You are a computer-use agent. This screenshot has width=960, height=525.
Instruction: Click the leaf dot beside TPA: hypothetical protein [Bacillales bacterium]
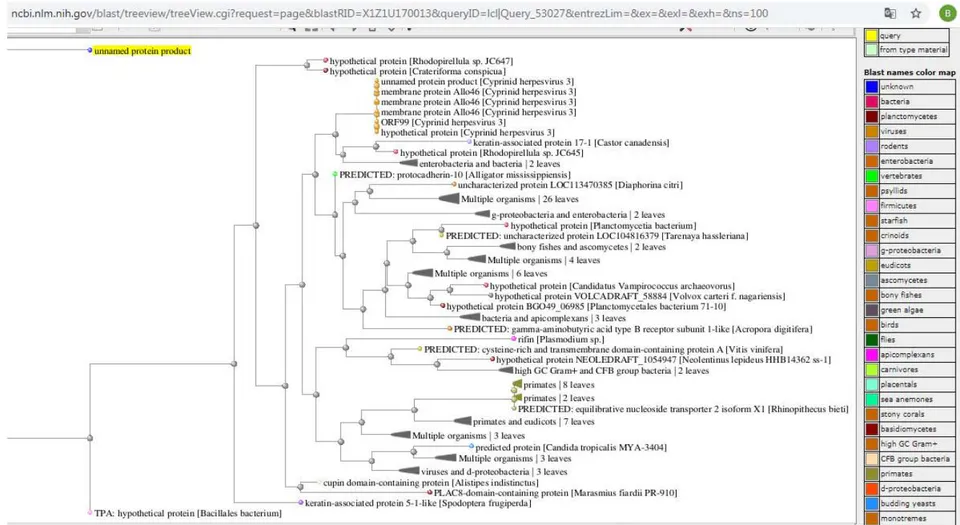(90, 513)
